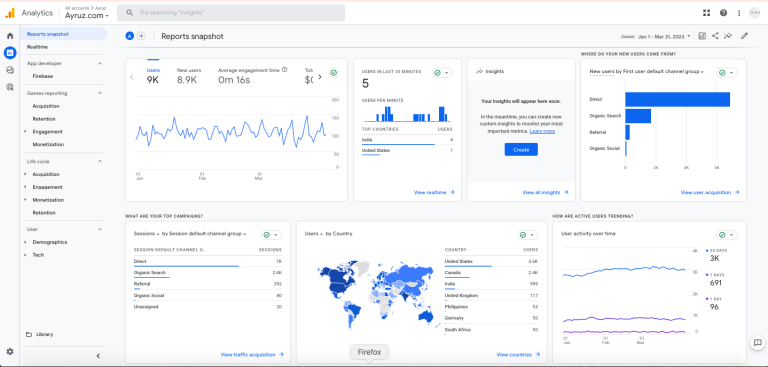Click the info icon beside Average engagement time
768x367 pixels.
tap(285, 70)
